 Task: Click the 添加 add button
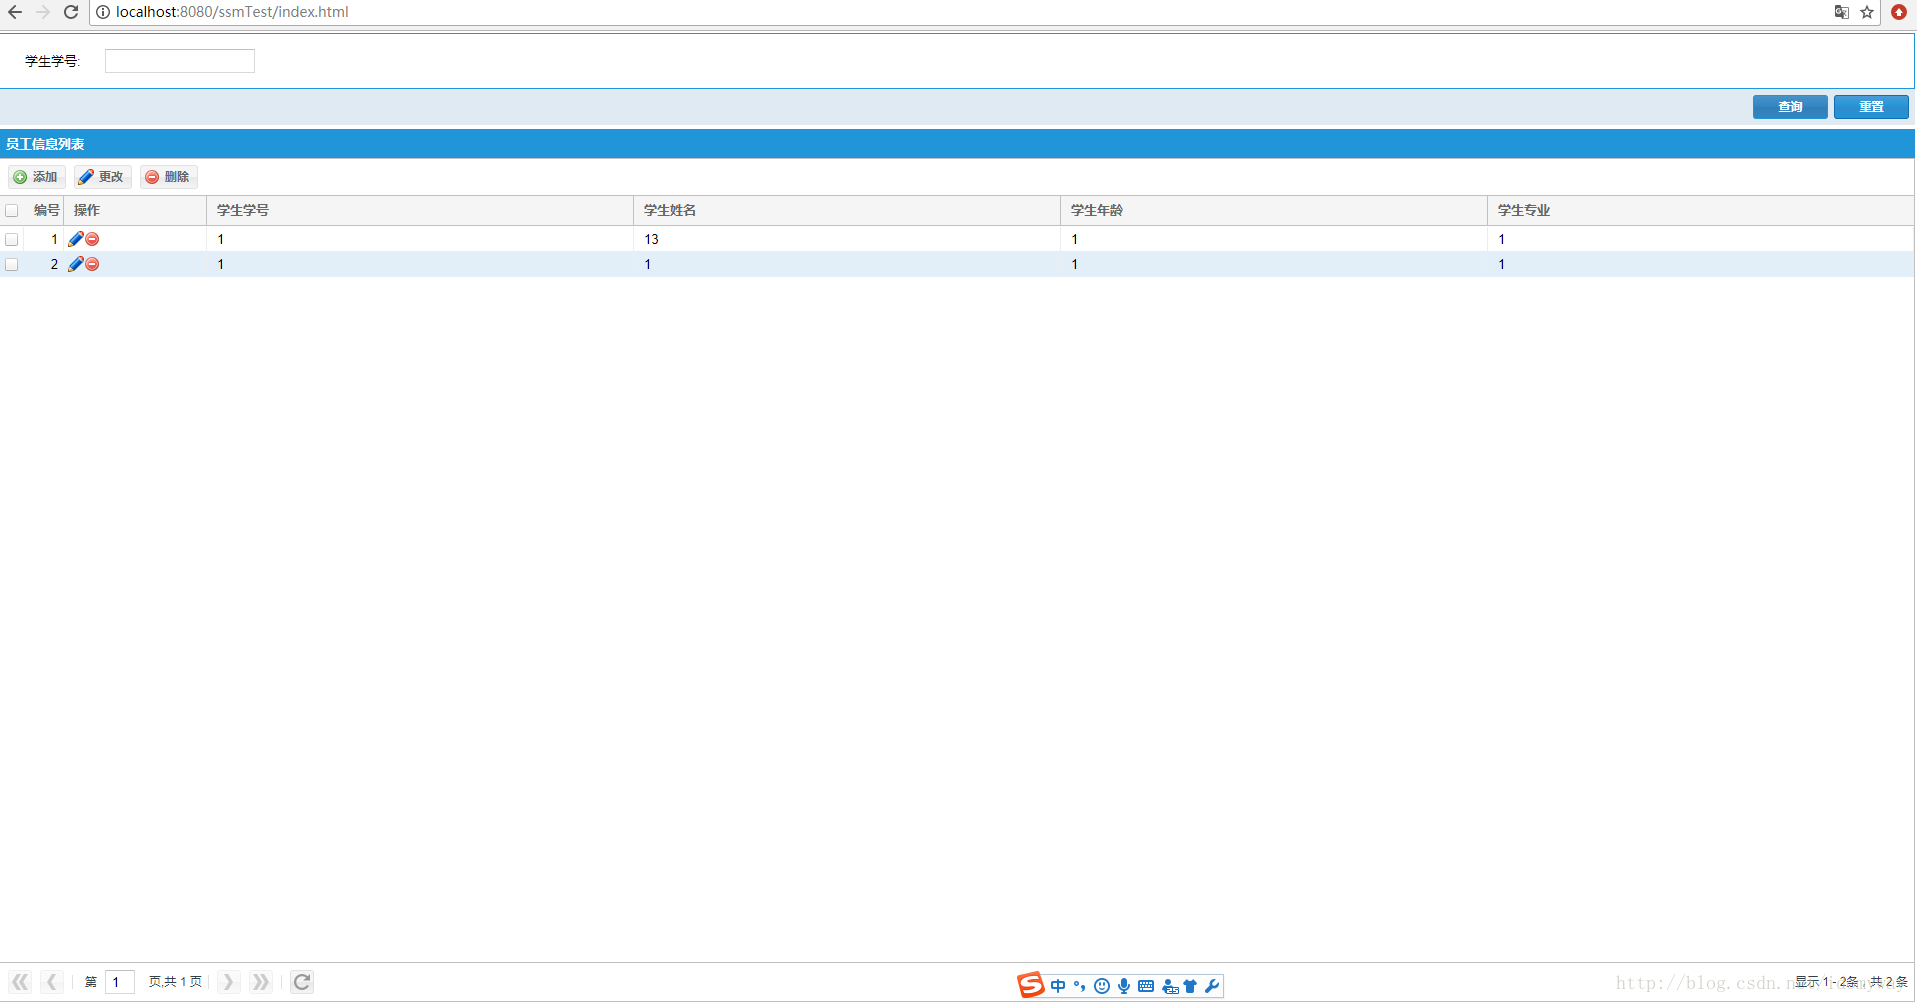tap(36, 177)
